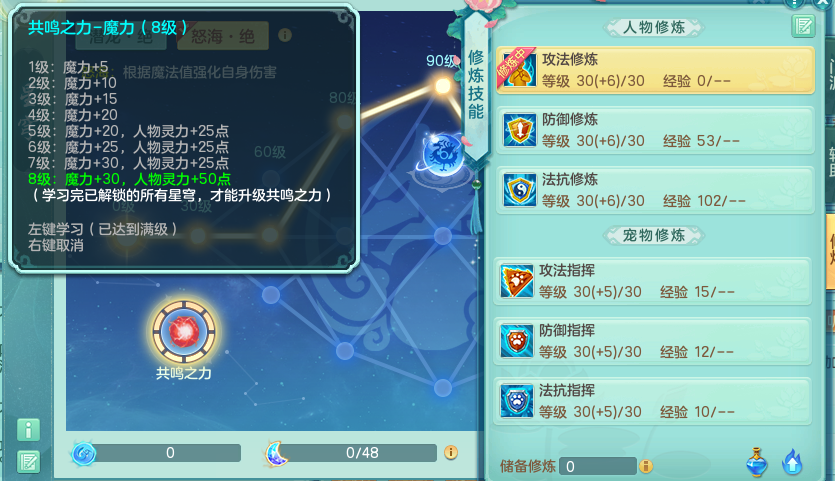Image resolution: width=835 pixels, height=481 pixels.
Task: Click the 防御修炼 shield icon
Action: coord(520,129)
